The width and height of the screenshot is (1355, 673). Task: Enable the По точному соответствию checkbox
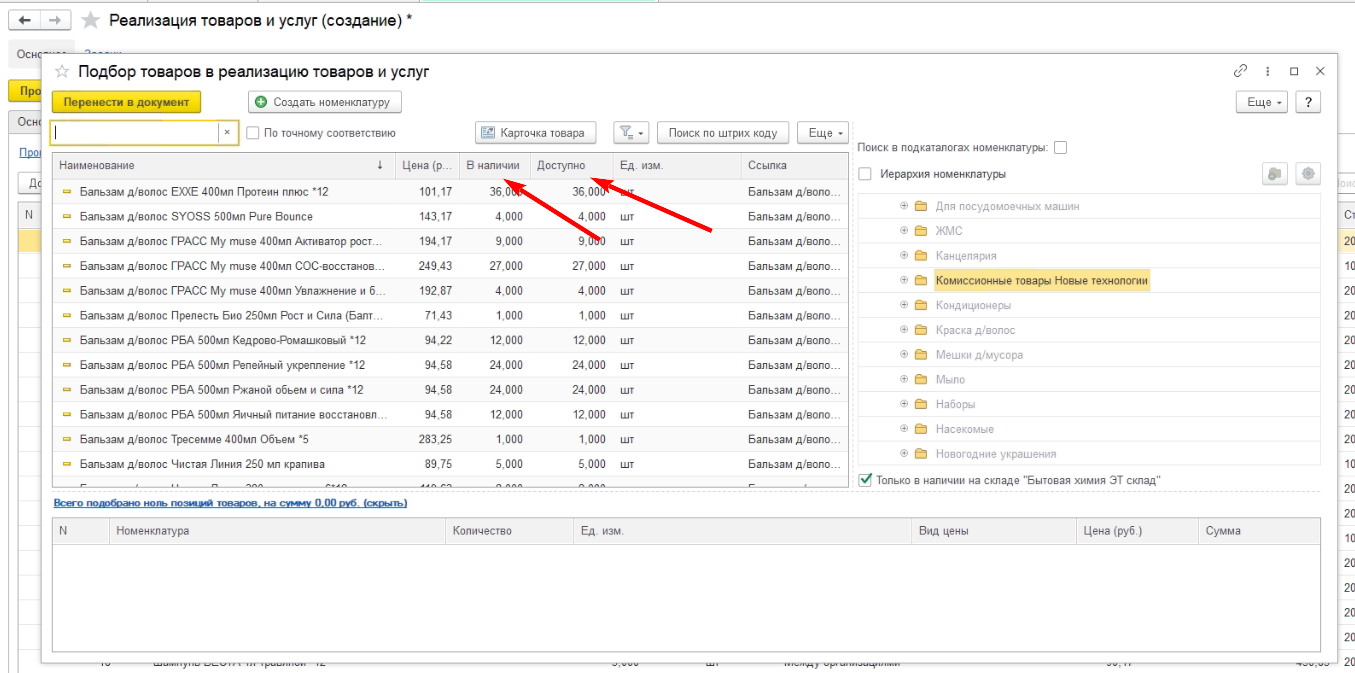[254, 133]
